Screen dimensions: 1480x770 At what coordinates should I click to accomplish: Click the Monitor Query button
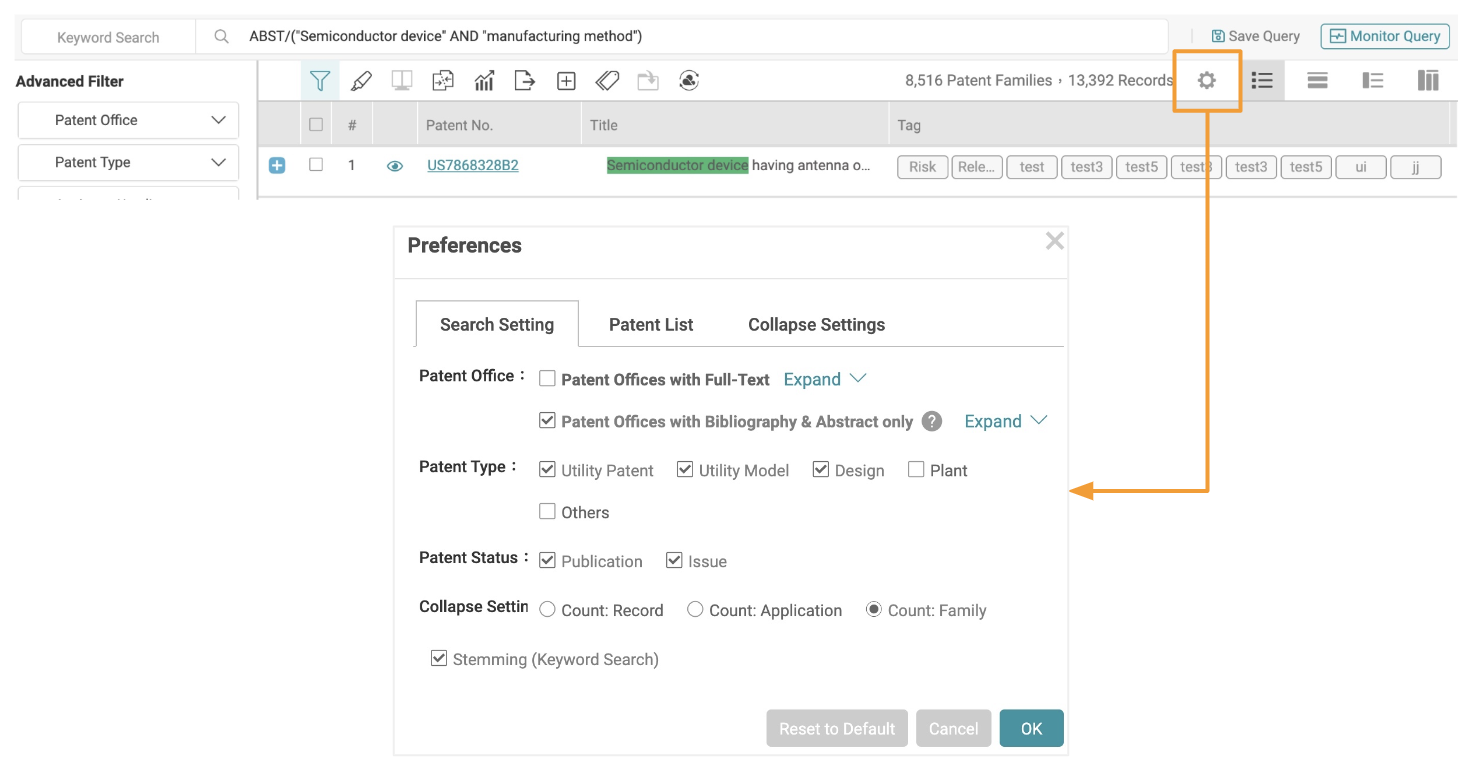pos(1385,36)
